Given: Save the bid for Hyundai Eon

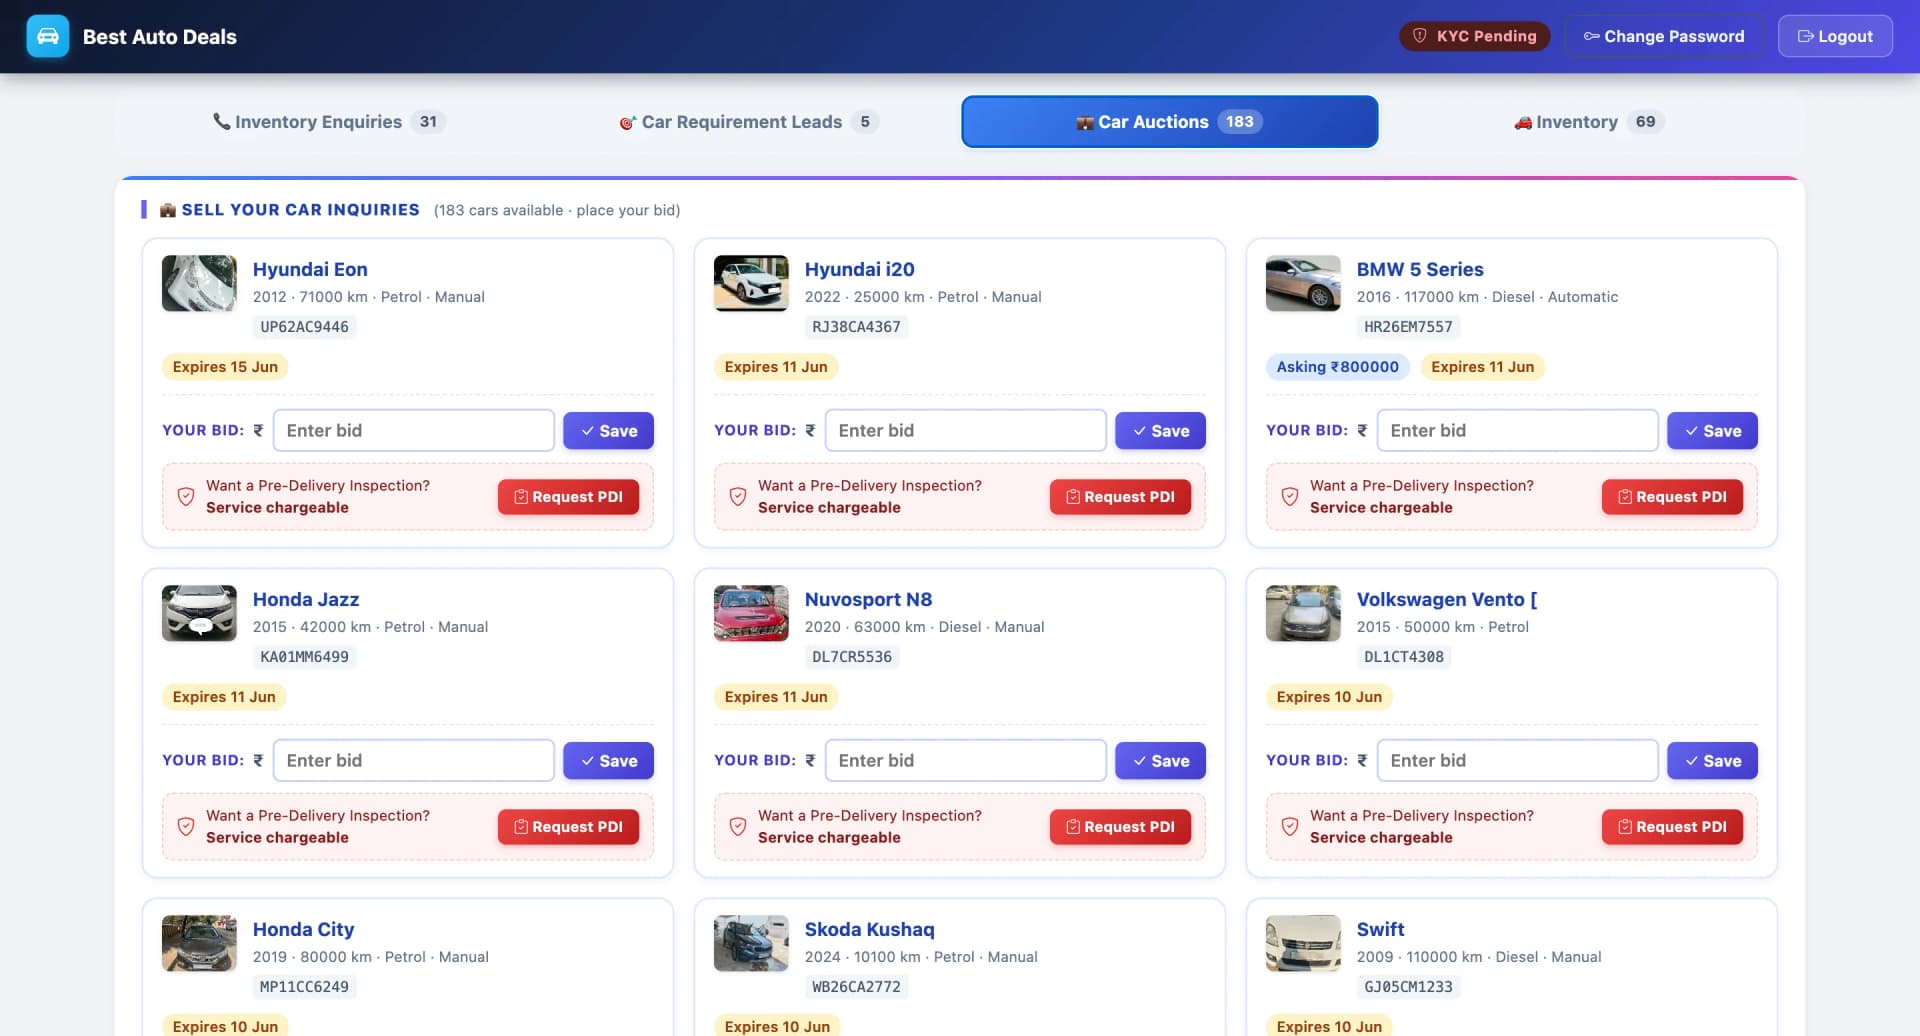Looking at the screenshot, I should click(608, 431).
